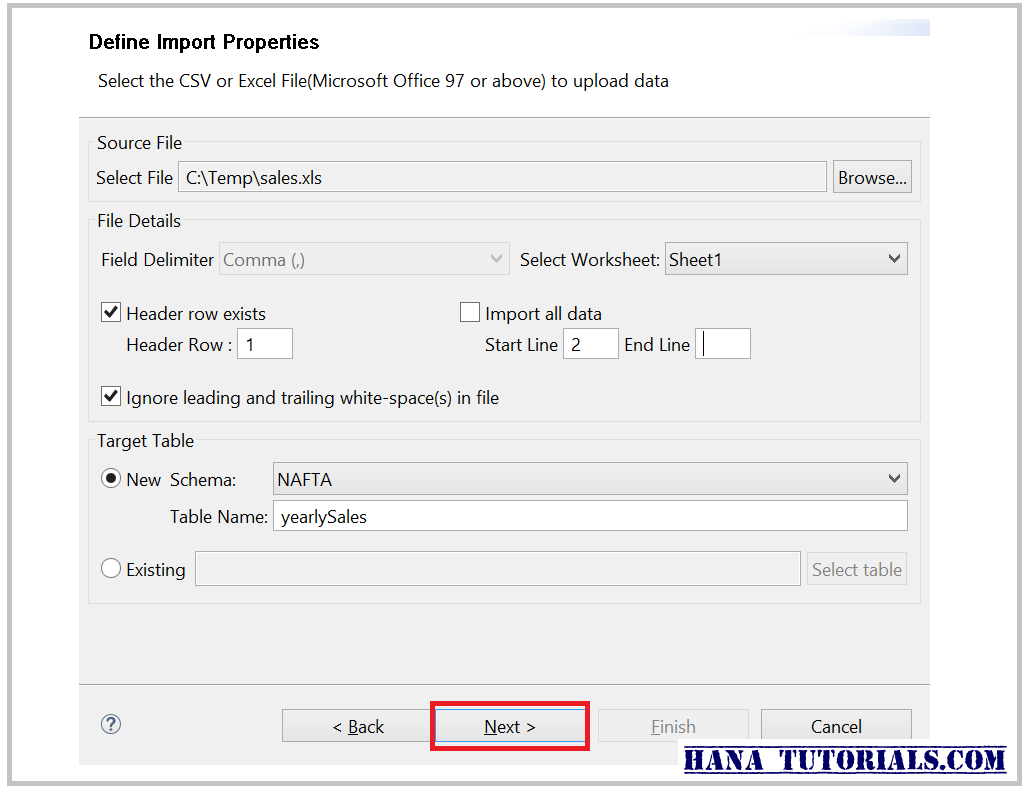Edit the Table Name field showing yearlySales

590,516
